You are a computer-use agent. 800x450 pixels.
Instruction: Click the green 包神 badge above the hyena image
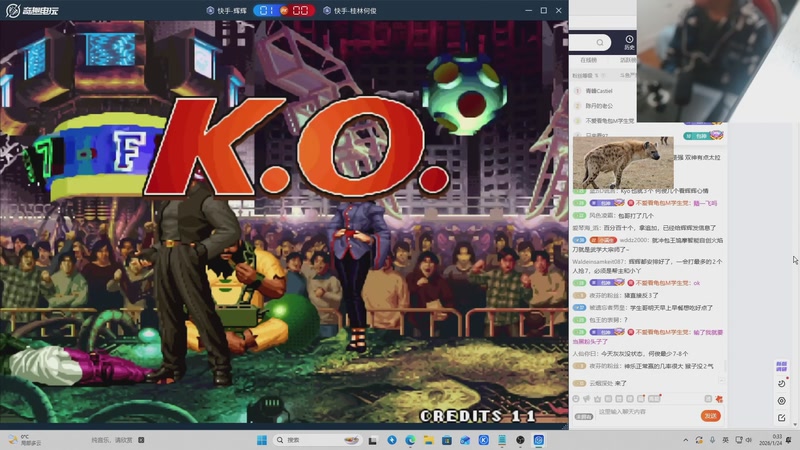pos(703,136)
